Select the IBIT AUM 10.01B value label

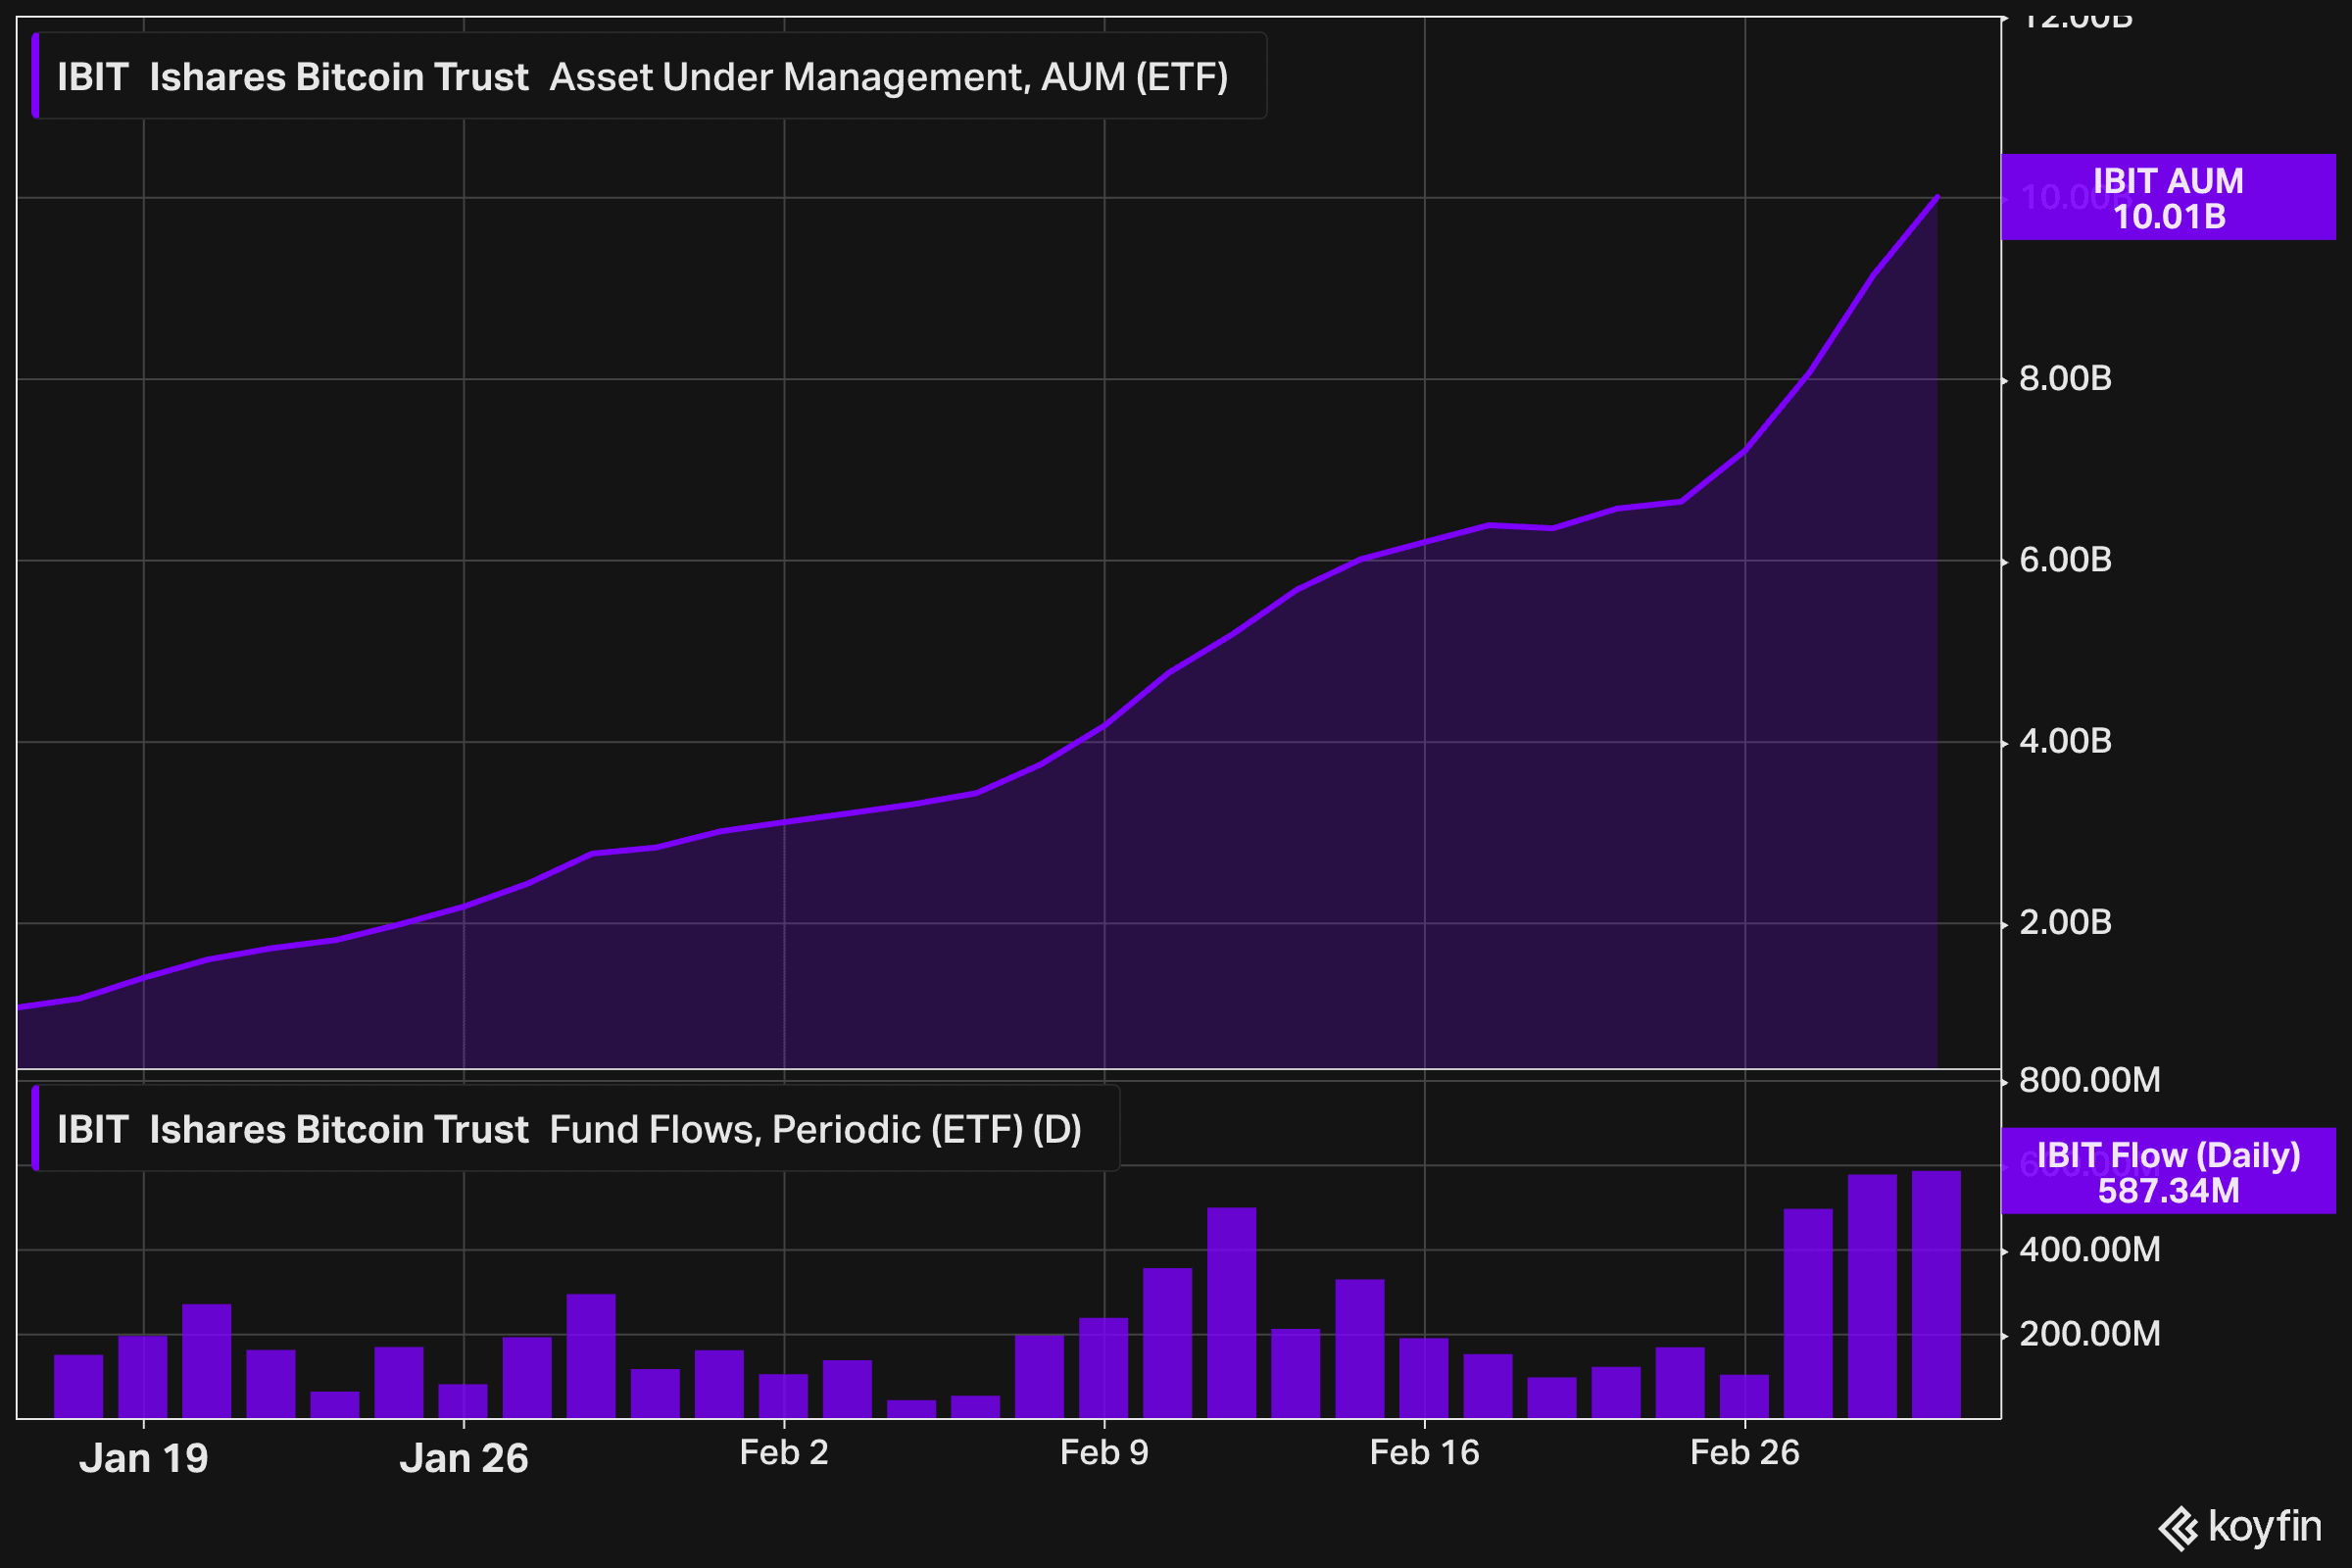(2168, 197)
